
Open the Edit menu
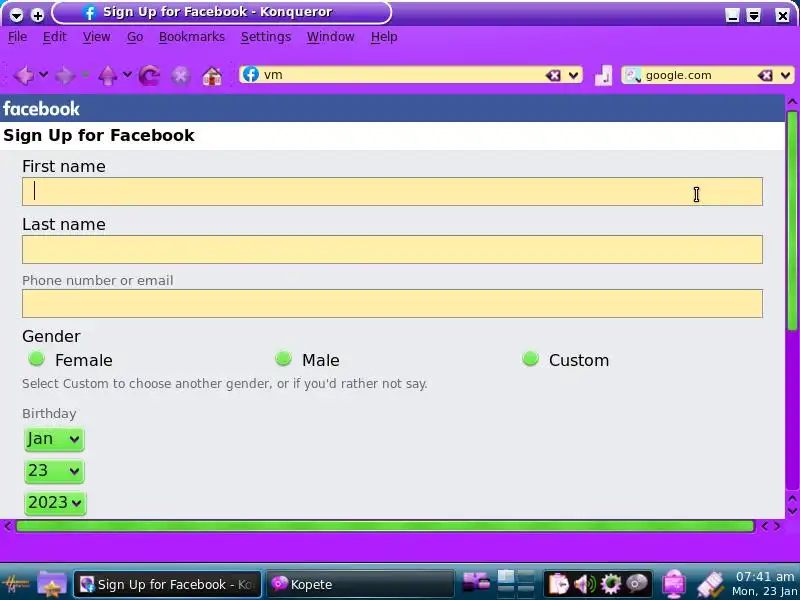(55, 37)
